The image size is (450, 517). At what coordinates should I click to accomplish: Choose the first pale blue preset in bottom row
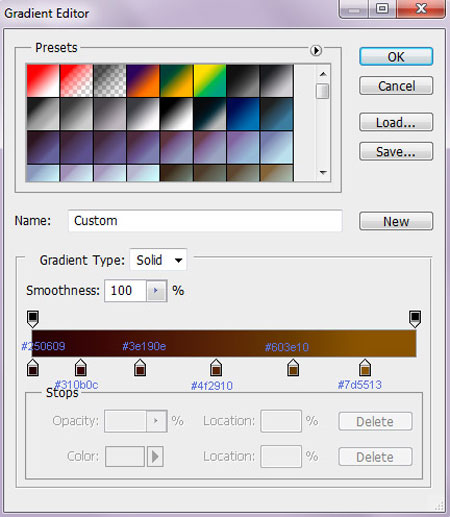[43, 173]
